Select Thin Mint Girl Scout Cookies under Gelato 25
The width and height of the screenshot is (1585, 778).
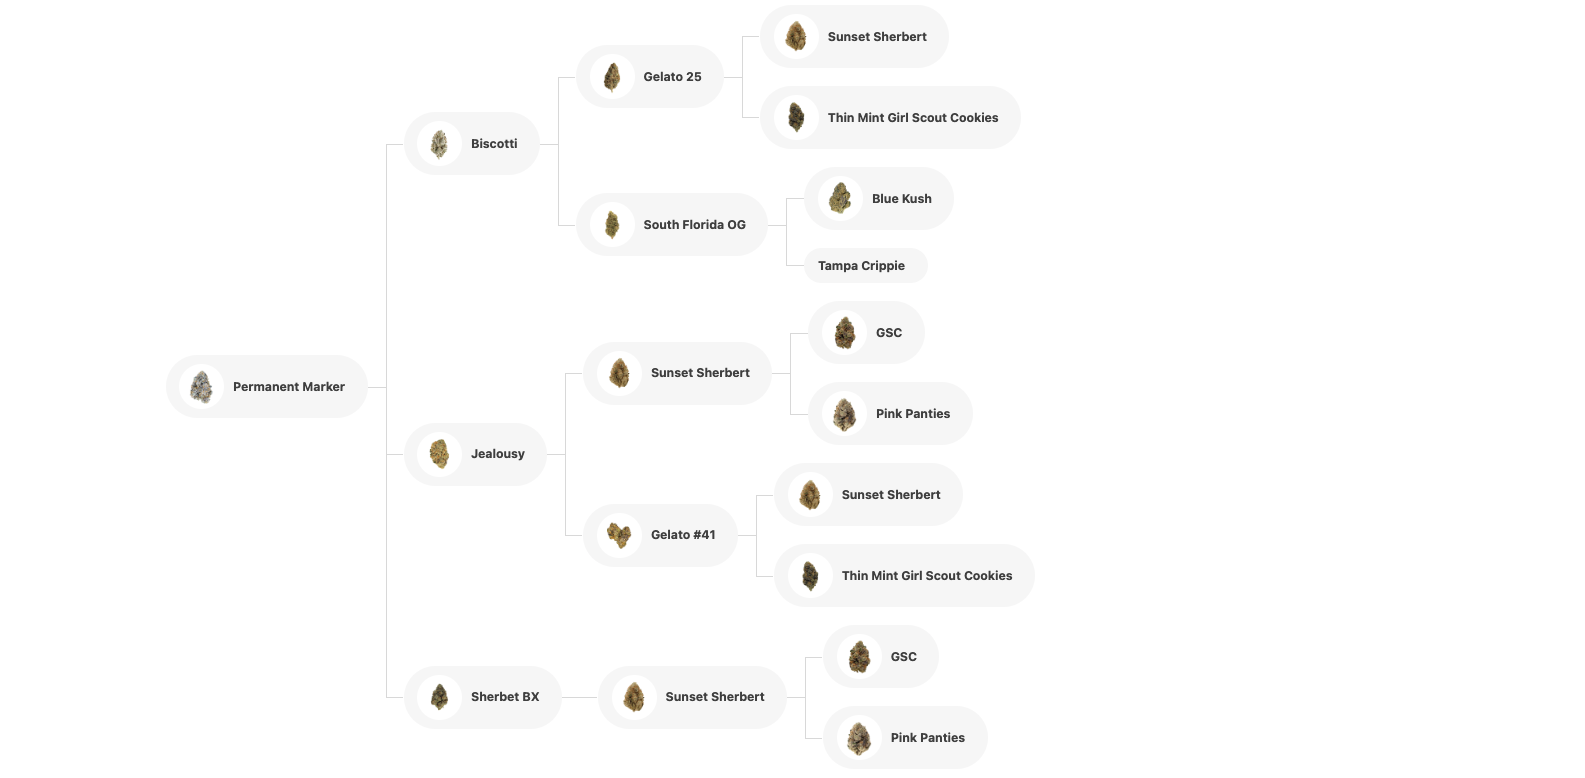coord(890,117)
